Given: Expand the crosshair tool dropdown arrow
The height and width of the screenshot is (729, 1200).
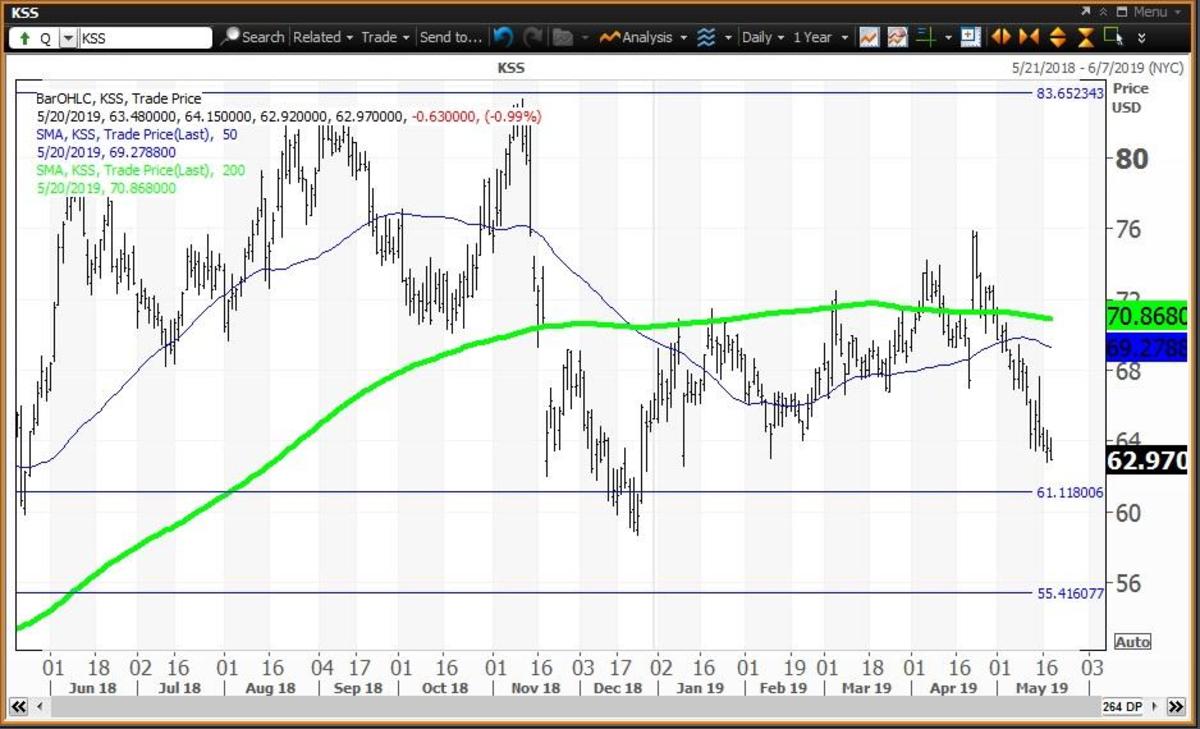Looking at the screenshot, I should coord(946,38).
